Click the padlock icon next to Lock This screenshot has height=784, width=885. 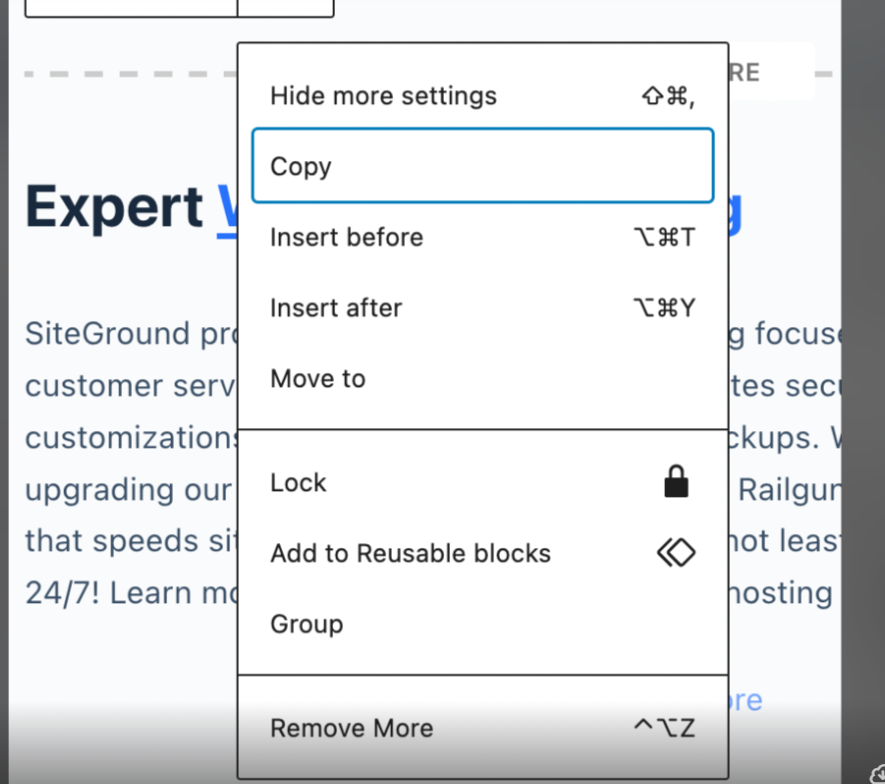point(676,482)
